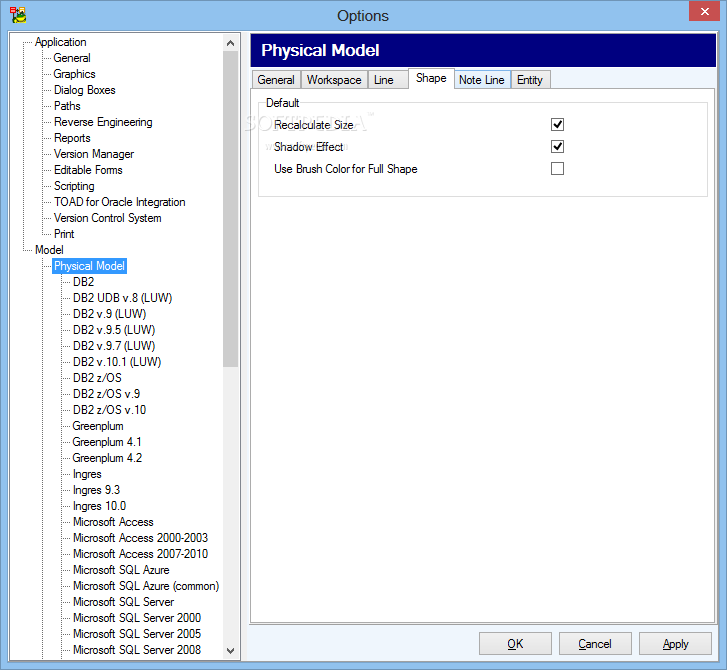This screenshot has height=670, width=727.
Task: Select the Physical Model tree node
Action: coord(89,266)
